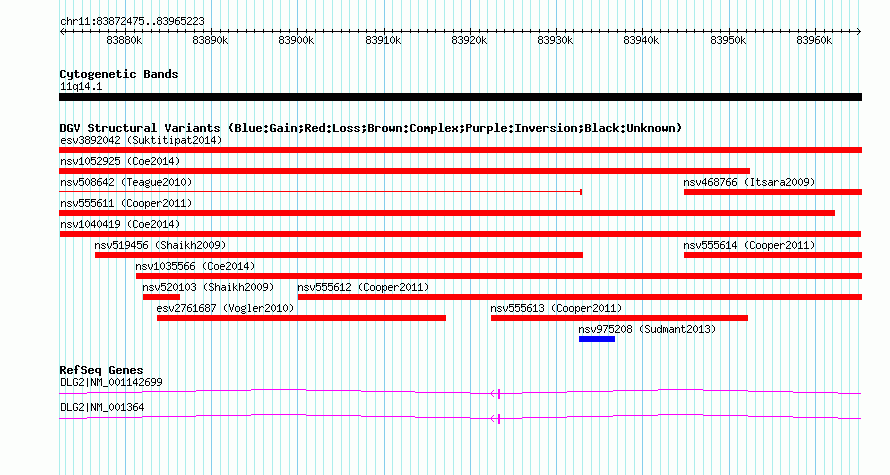
Task: Select the blue nsv975208 gain bar
Action: (x=597, y=339)
